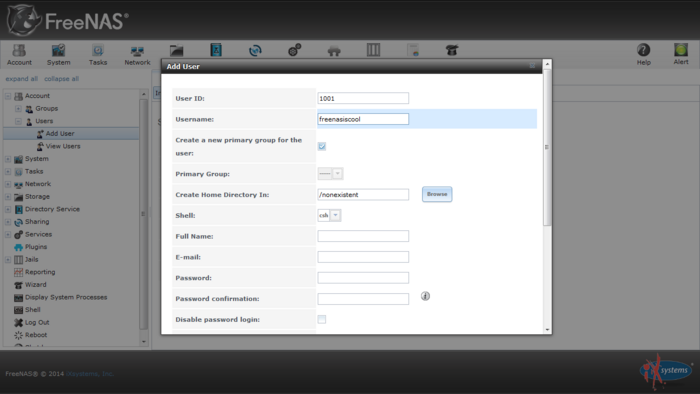Open the Help icon
Screen dimensions: 700x394
coord(643,54)
